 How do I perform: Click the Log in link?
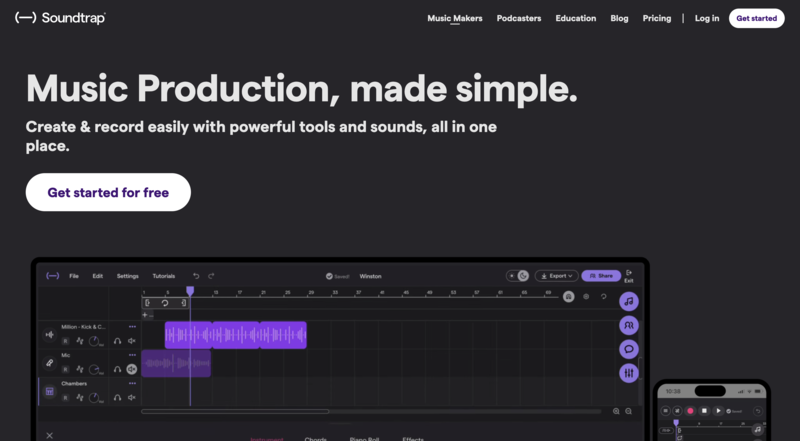707,18
